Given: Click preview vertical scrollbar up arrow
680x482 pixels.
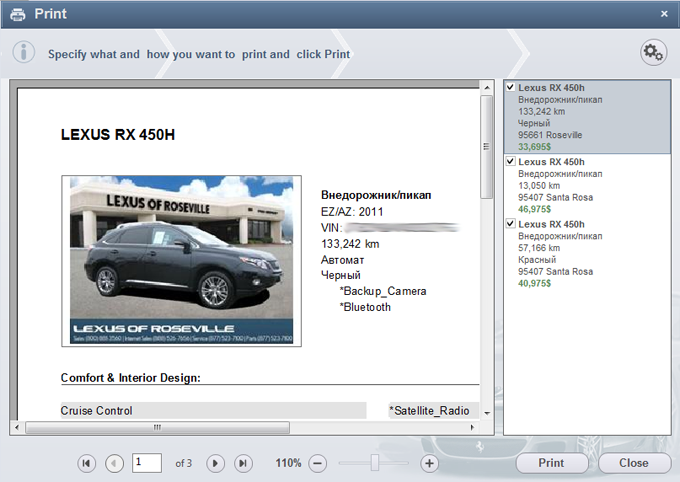Looking at the screenshot, I should coord(487,88).
